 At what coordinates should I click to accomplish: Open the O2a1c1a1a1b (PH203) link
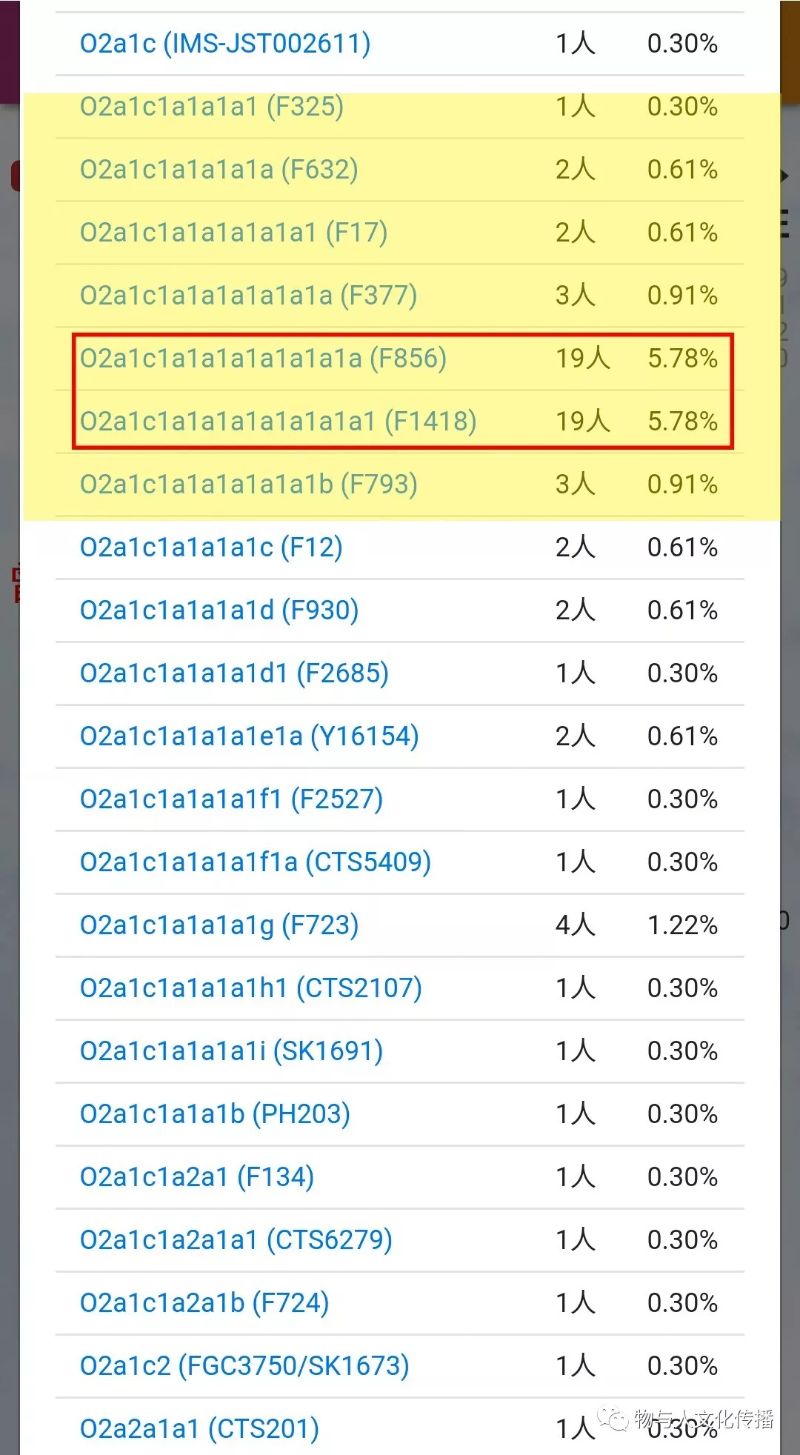click(x=215, y=1115)
